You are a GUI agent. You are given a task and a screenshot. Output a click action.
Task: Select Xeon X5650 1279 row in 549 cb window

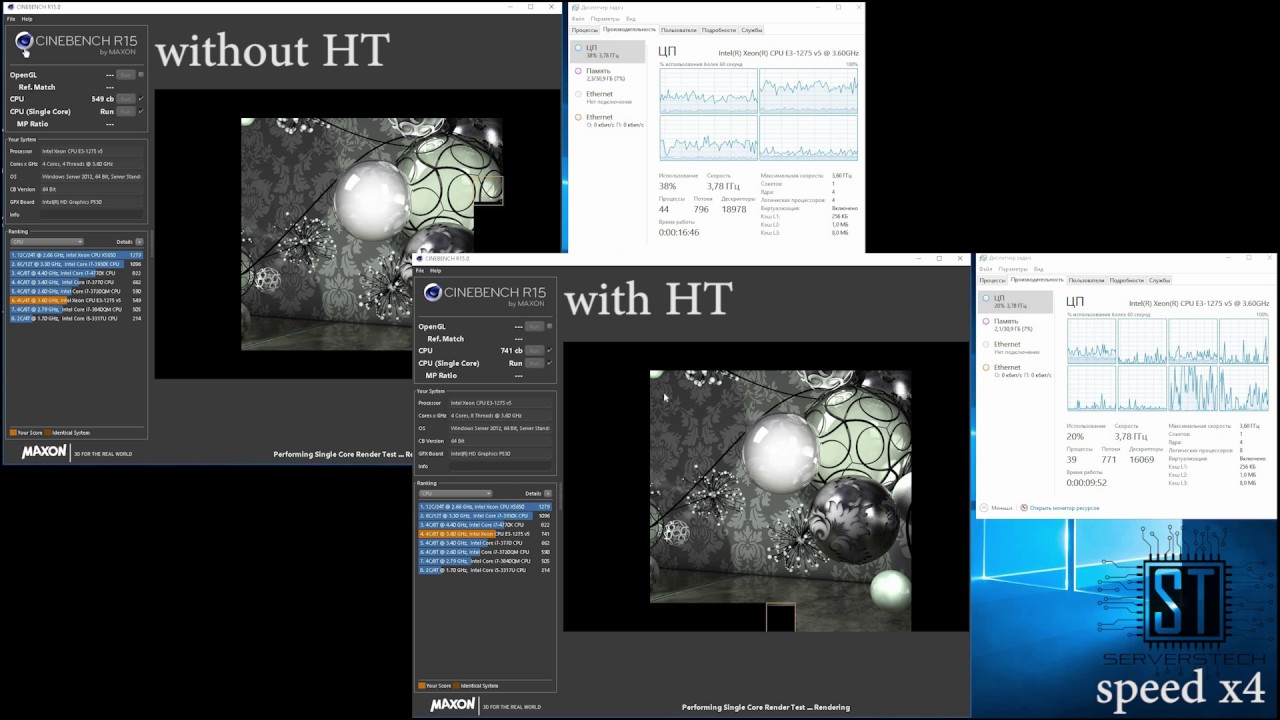coord(76,255)
